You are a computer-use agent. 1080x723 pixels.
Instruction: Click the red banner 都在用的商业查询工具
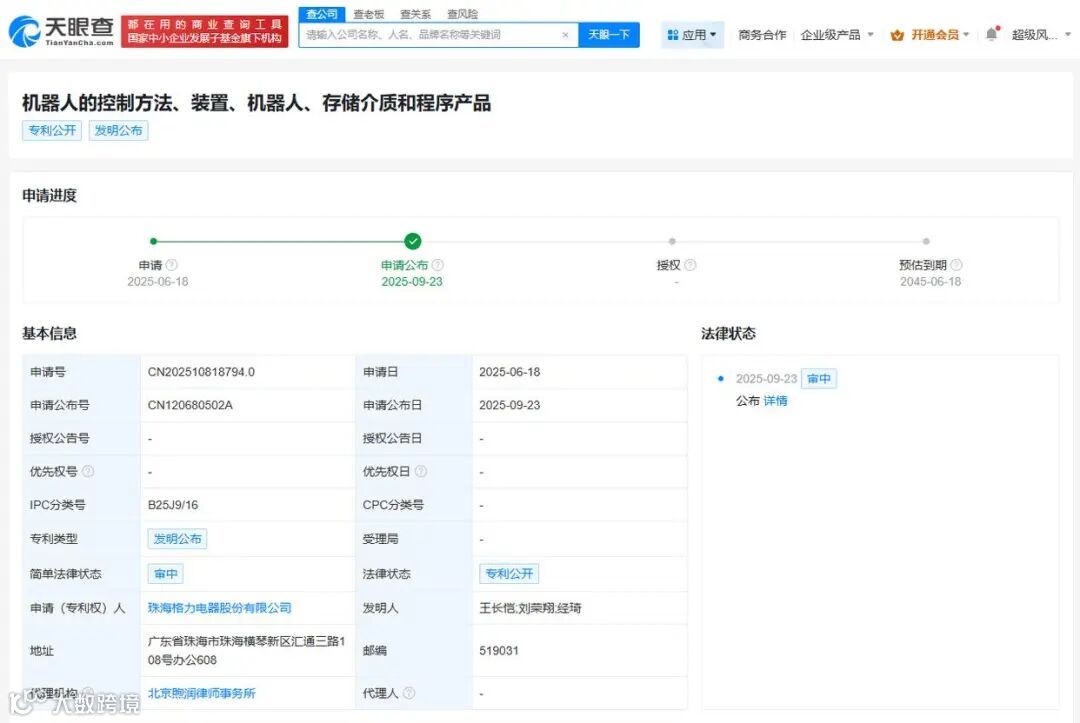[x=205, y=32]
